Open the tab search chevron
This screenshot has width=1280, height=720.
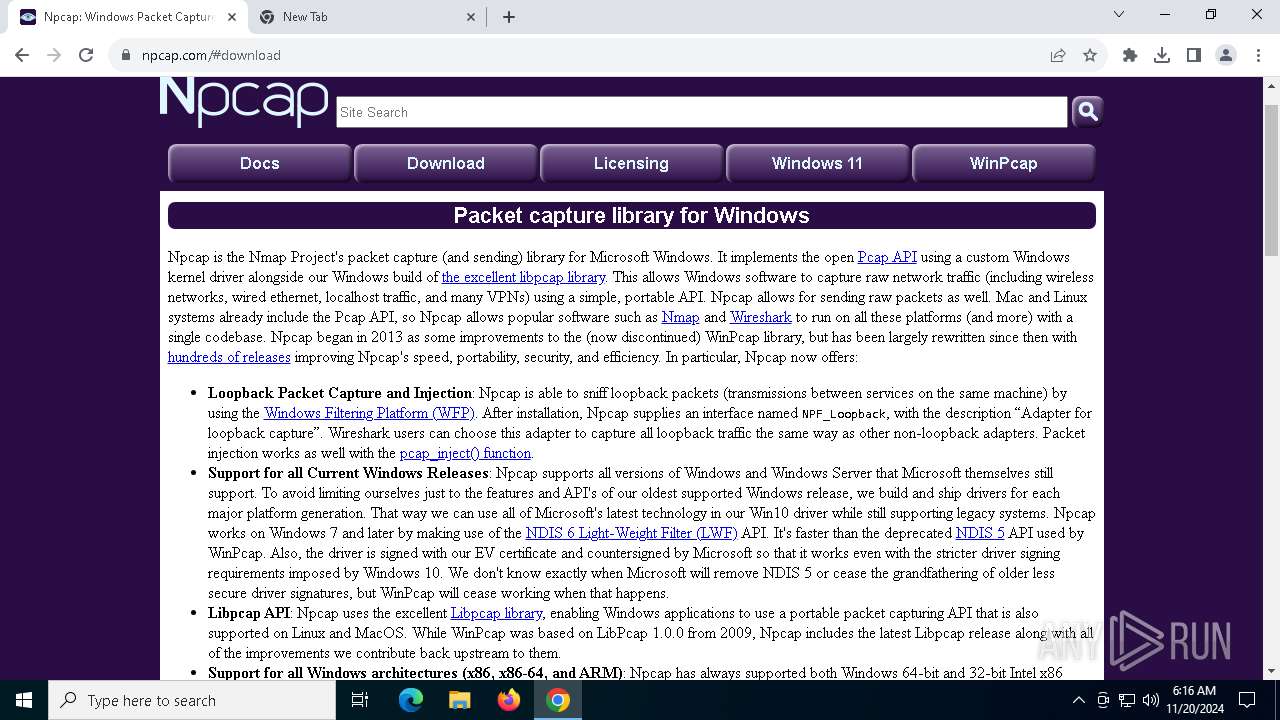click(1119, 14)
